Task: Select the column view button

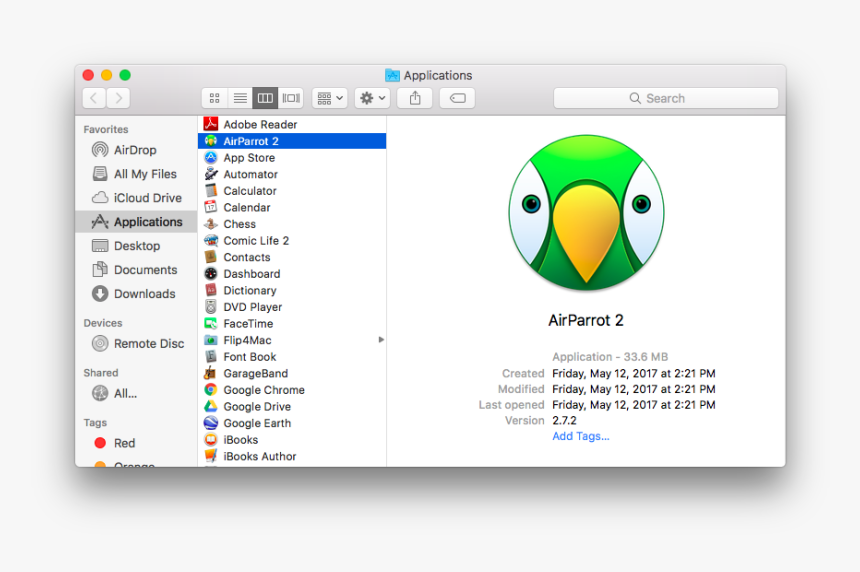Action: tap(265, 98)
